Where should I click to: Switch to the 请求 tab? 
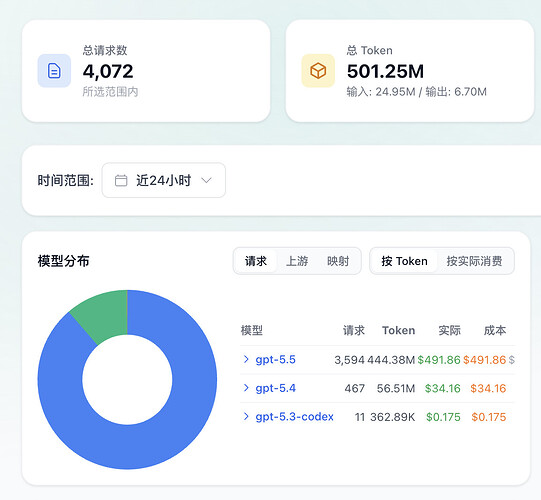[256, 261]
